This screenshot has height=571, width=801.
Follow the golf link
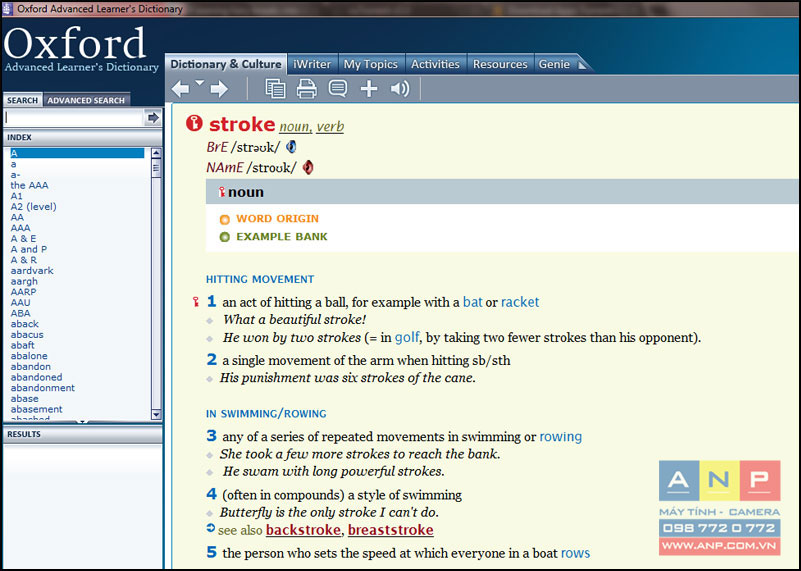(407, 337)
